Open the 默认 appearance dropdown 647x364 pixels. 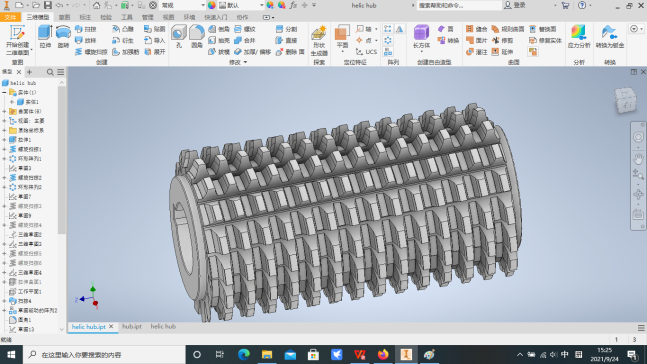pos(241,5)
